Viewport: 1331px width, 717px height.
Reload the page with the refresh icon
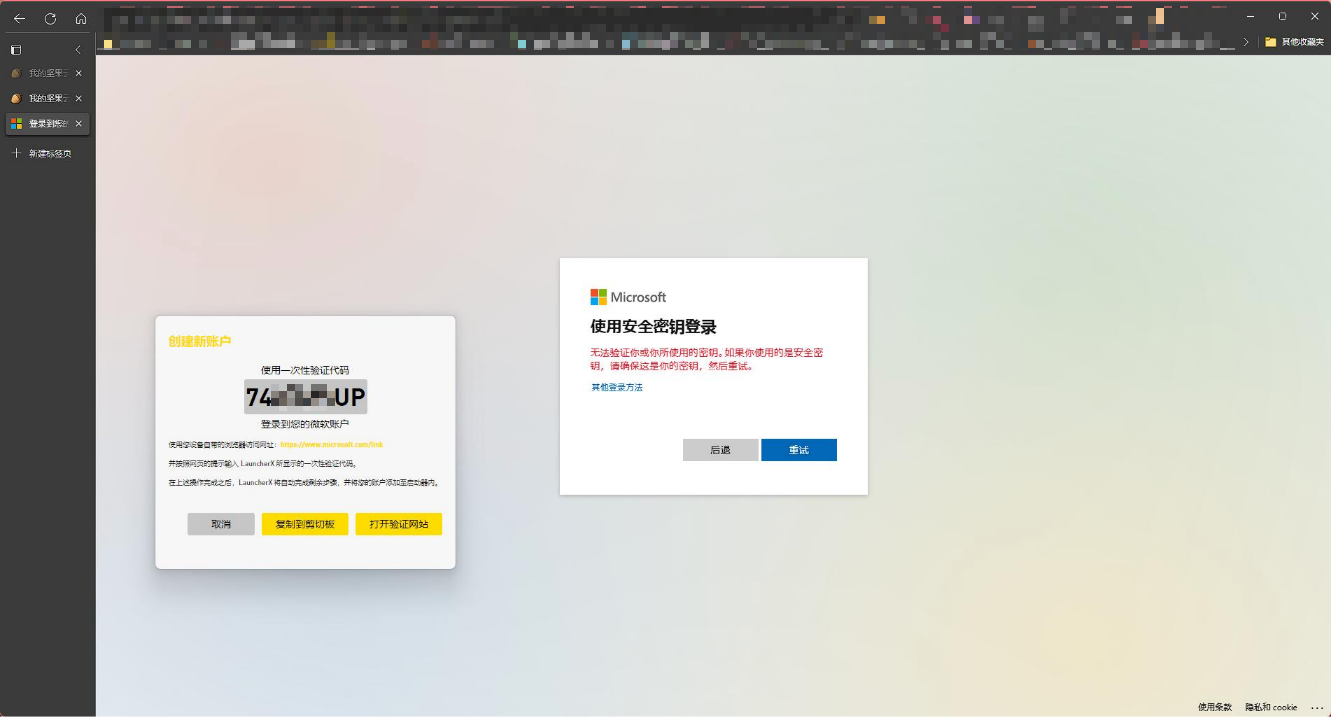[x=50, y=19]
